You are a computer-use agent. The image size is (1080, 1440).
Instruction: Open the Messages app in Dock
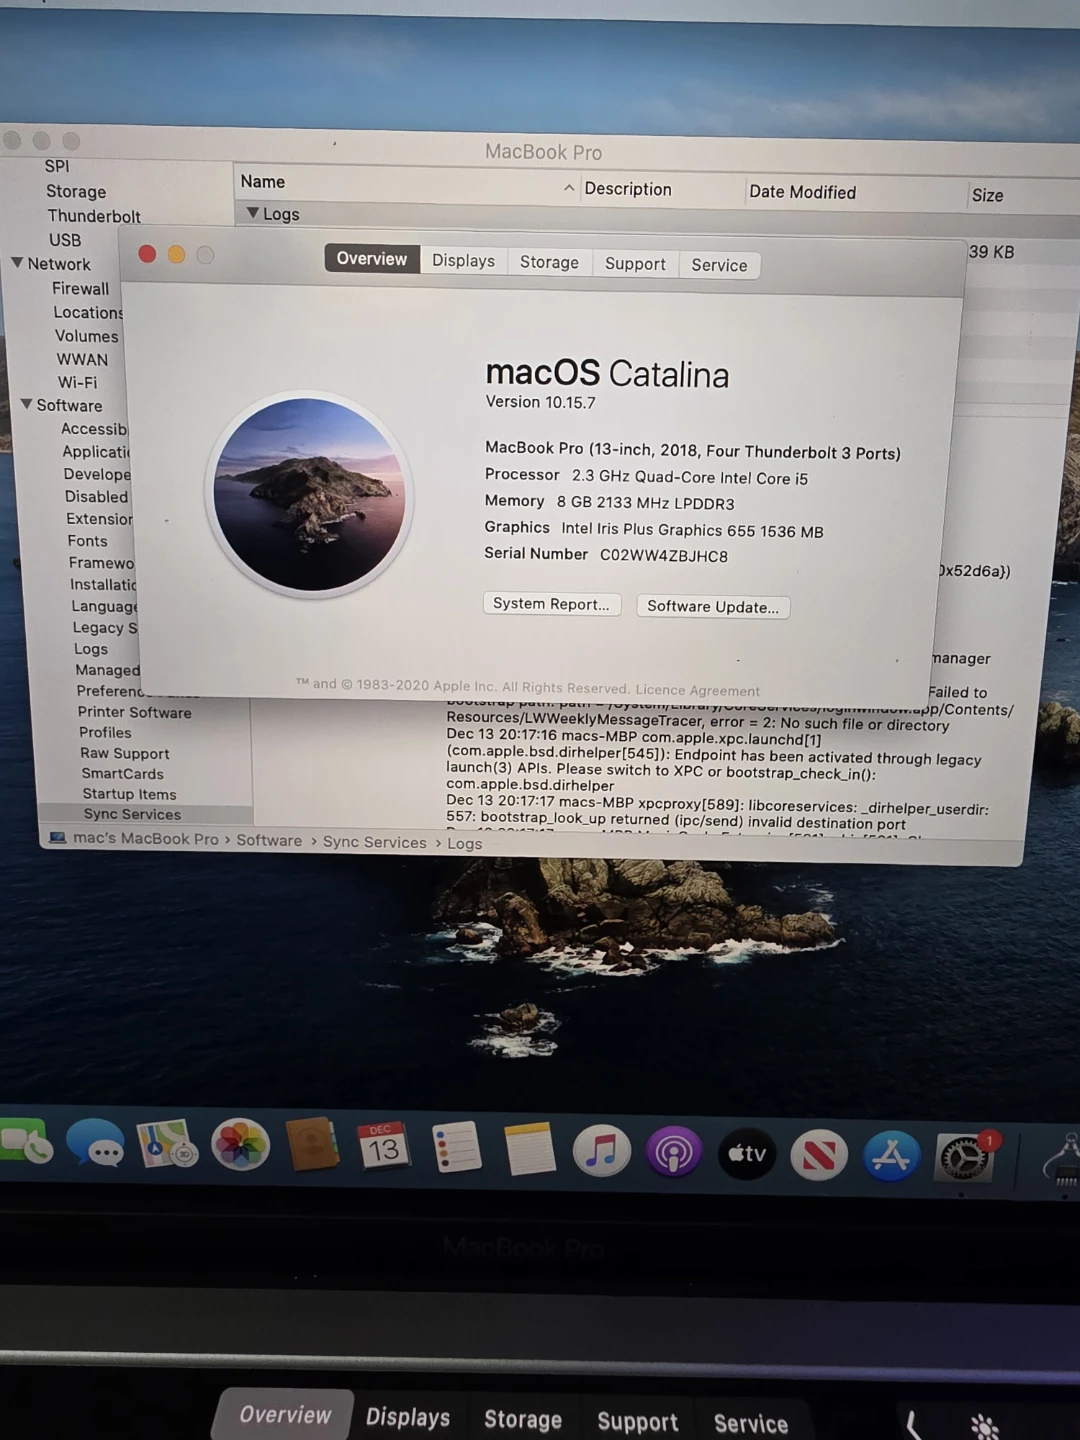coord(96,1146)
